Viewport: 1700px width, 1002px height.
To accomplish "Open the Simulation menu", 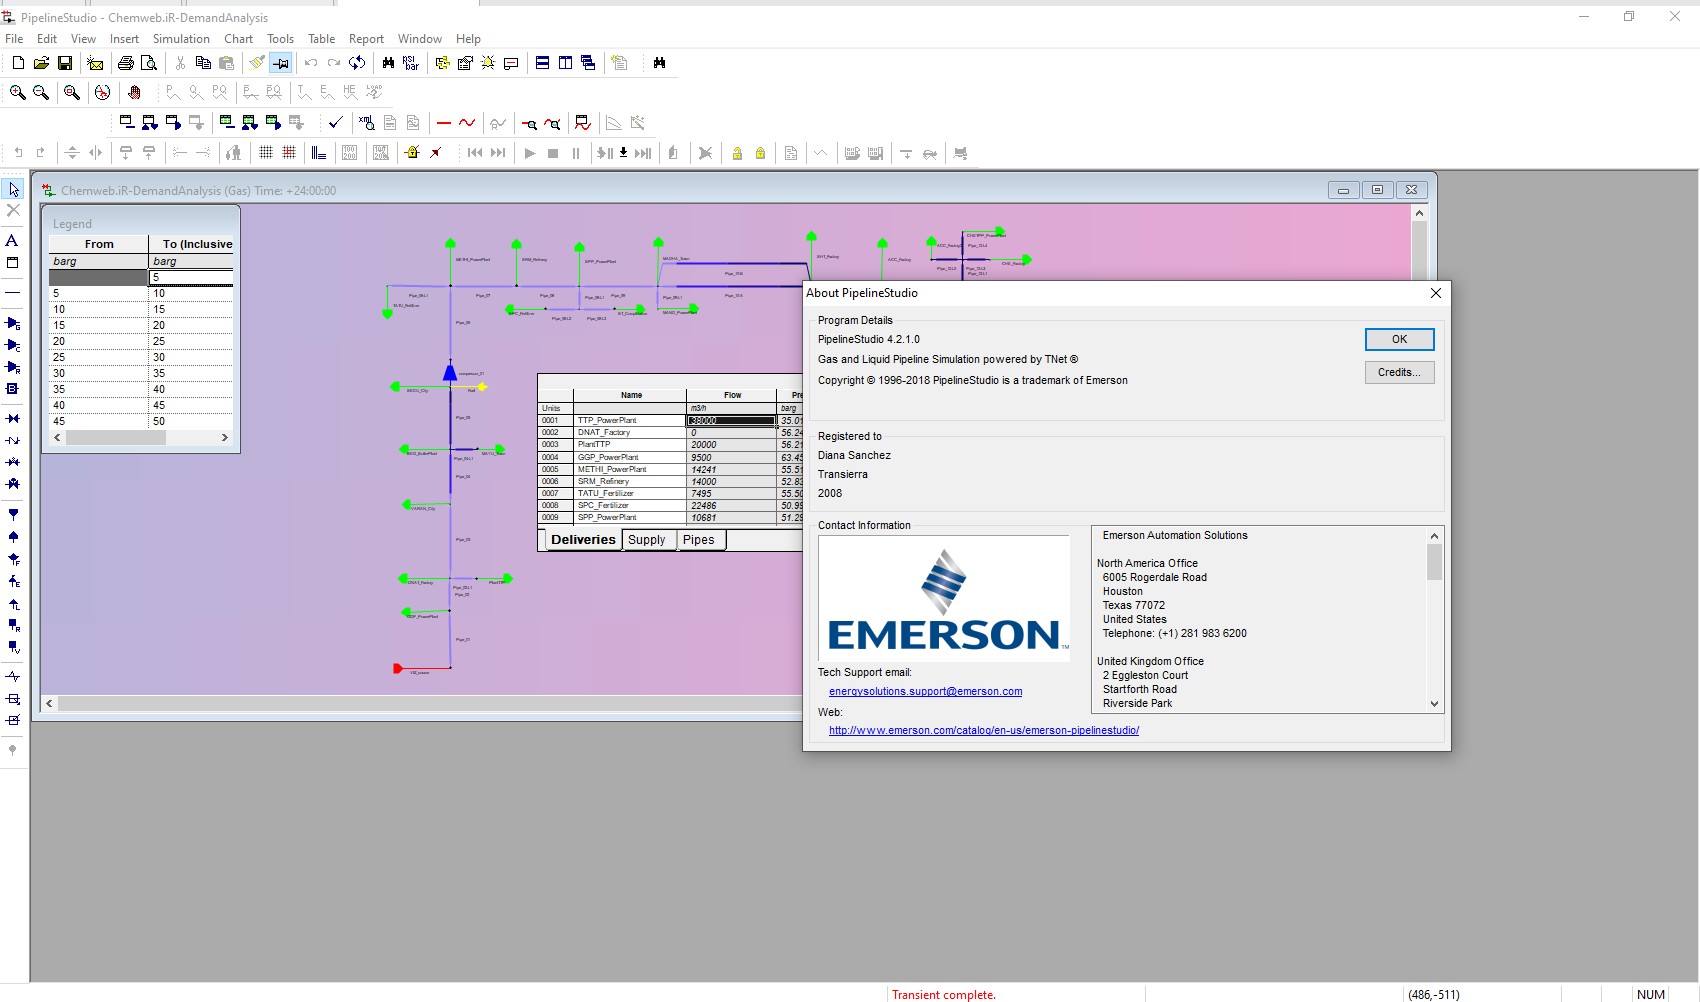I will point(181,39).
